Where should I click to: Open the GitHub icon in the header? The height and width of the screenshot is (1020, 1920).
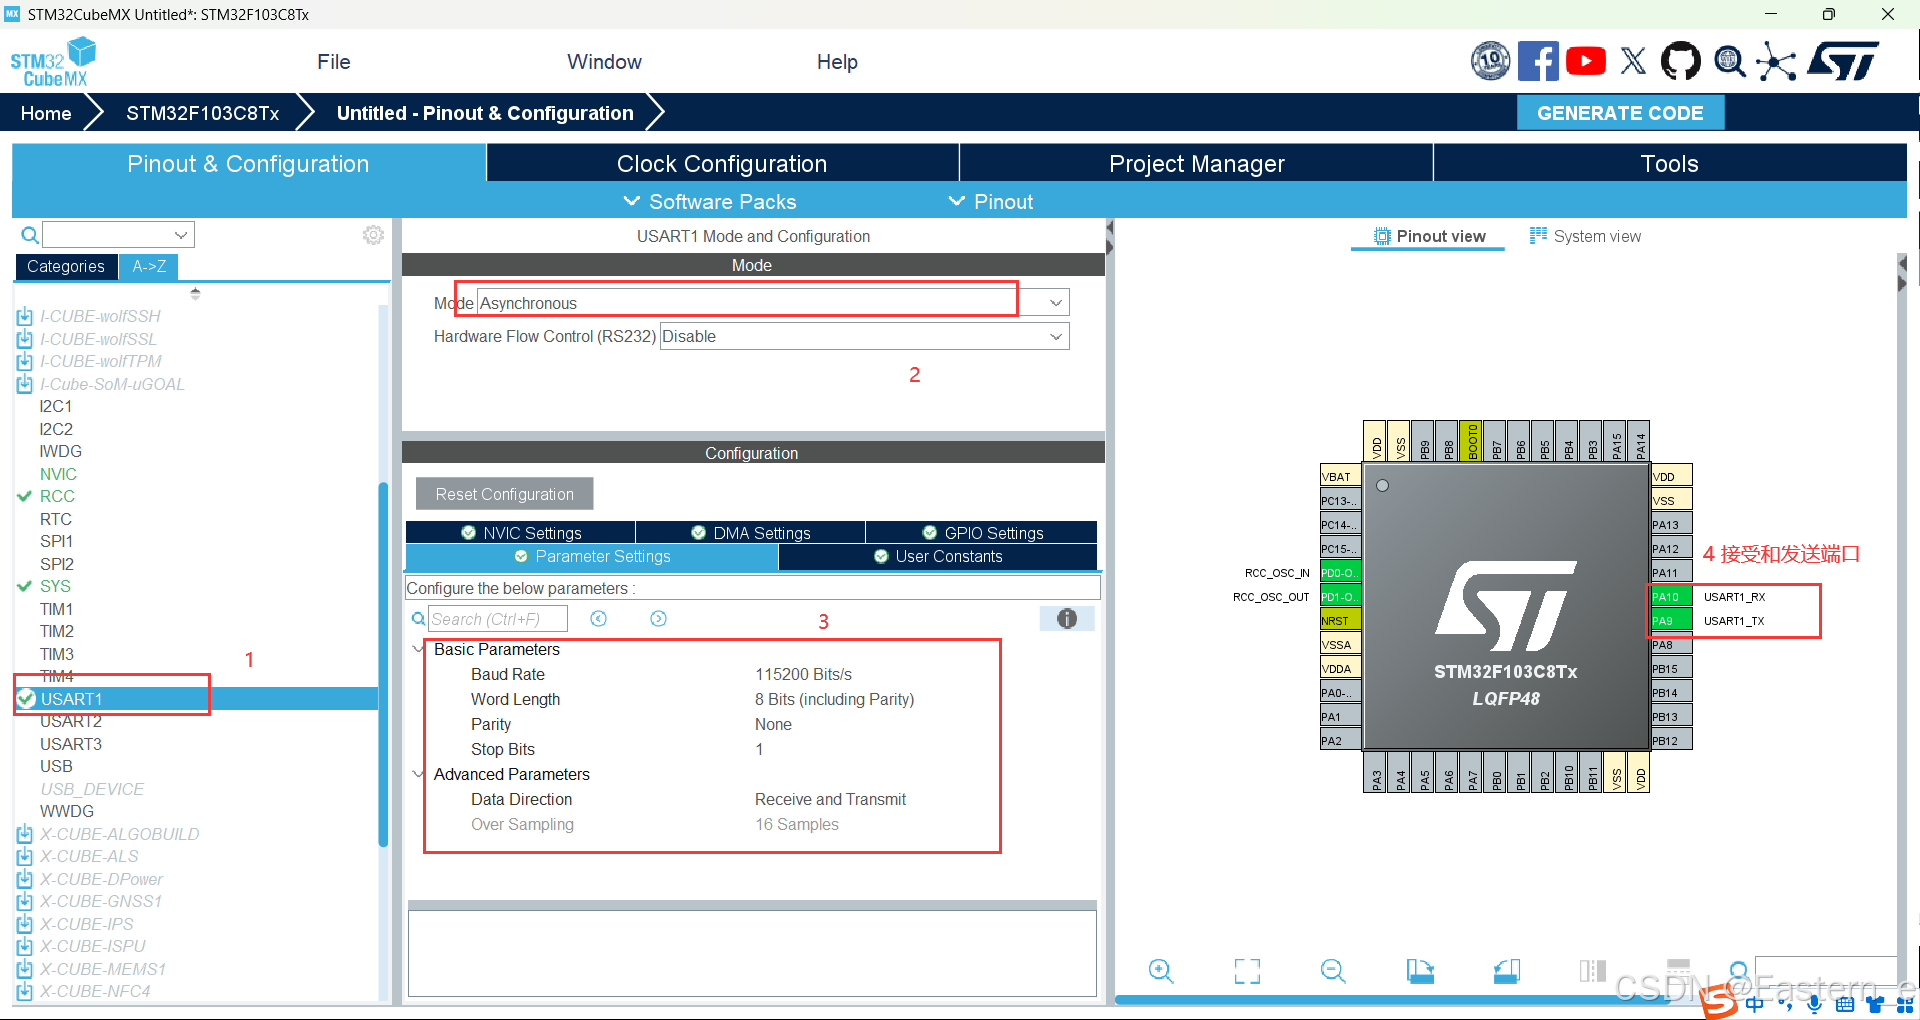click(x=1680, y=61)
